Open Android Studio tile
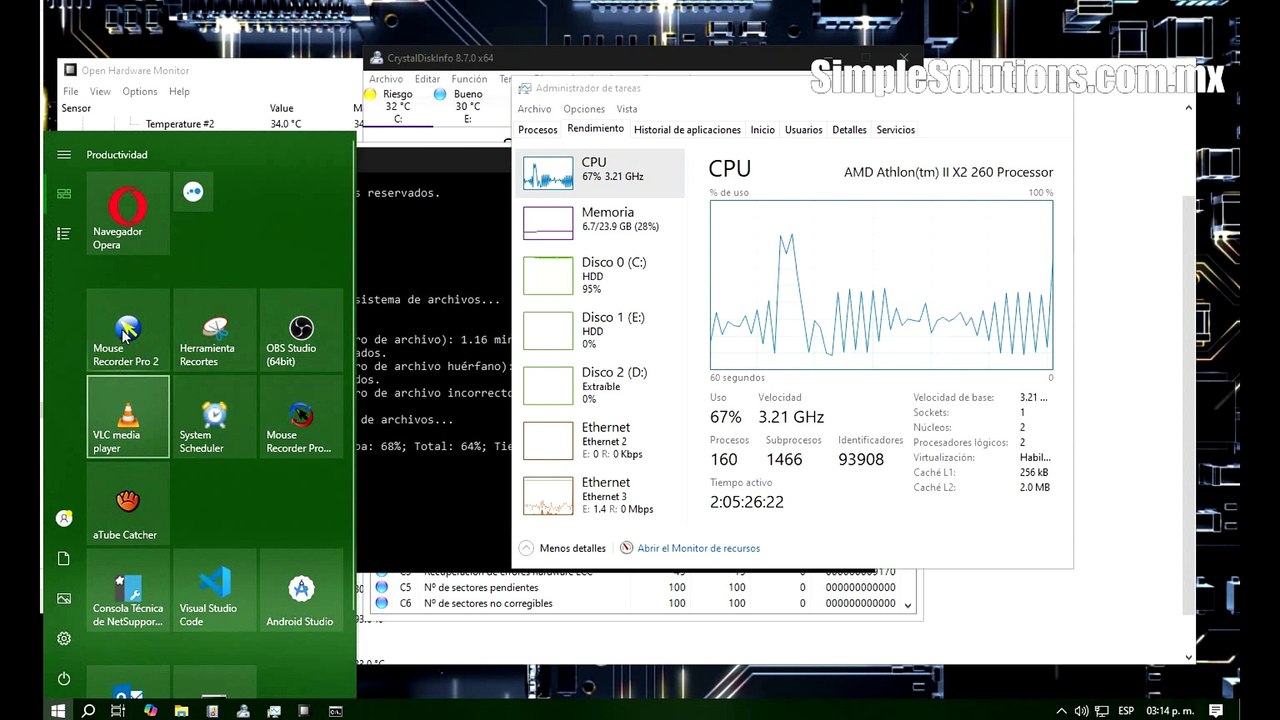 (x=301, y=590)
